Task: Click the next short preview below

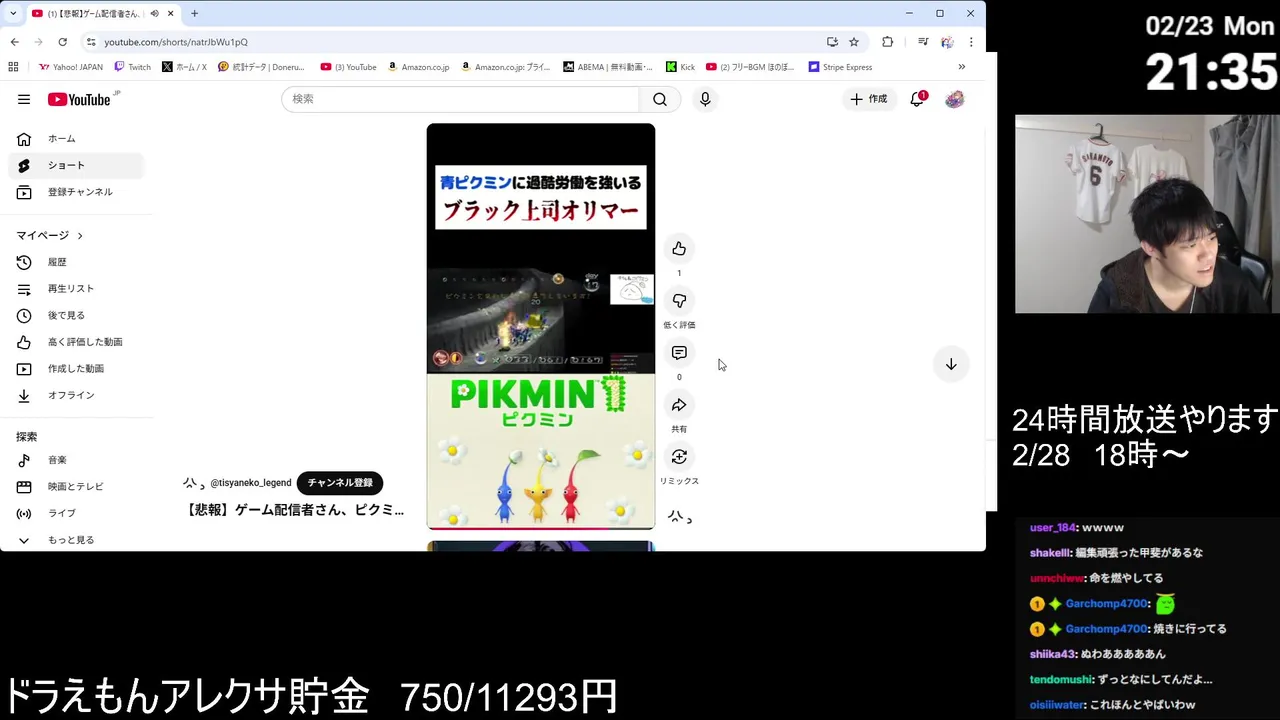Action: click(541, 546)
